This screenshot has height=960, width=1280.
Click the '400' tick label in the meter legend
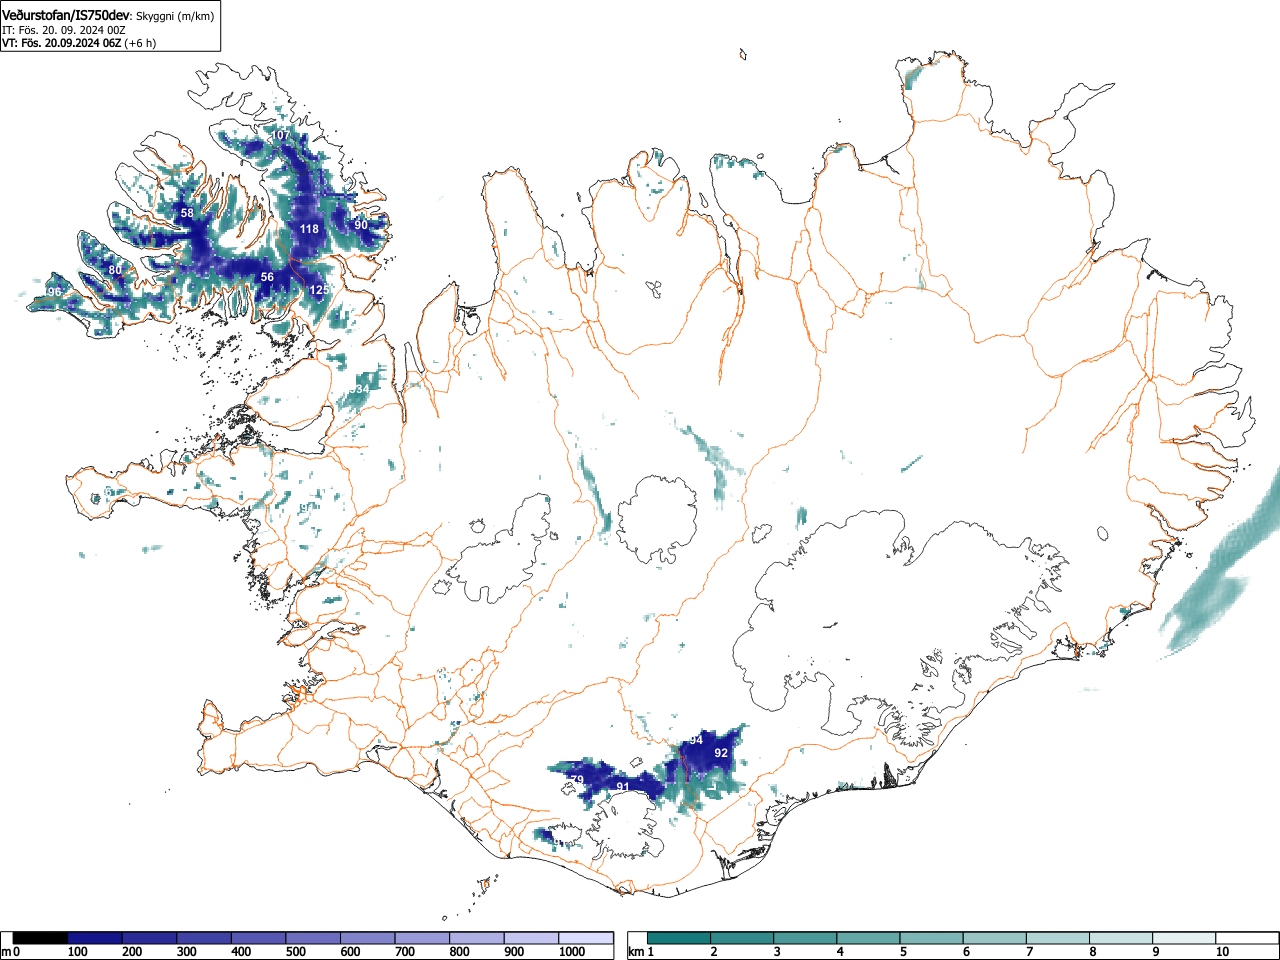tap(241, 952)
